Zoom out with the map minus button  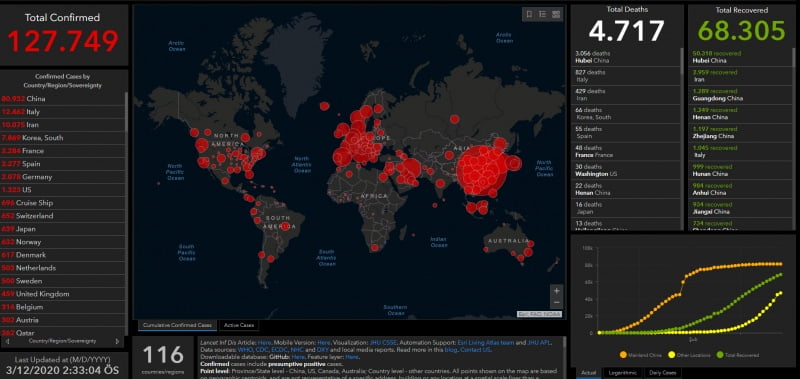[557, 302]
